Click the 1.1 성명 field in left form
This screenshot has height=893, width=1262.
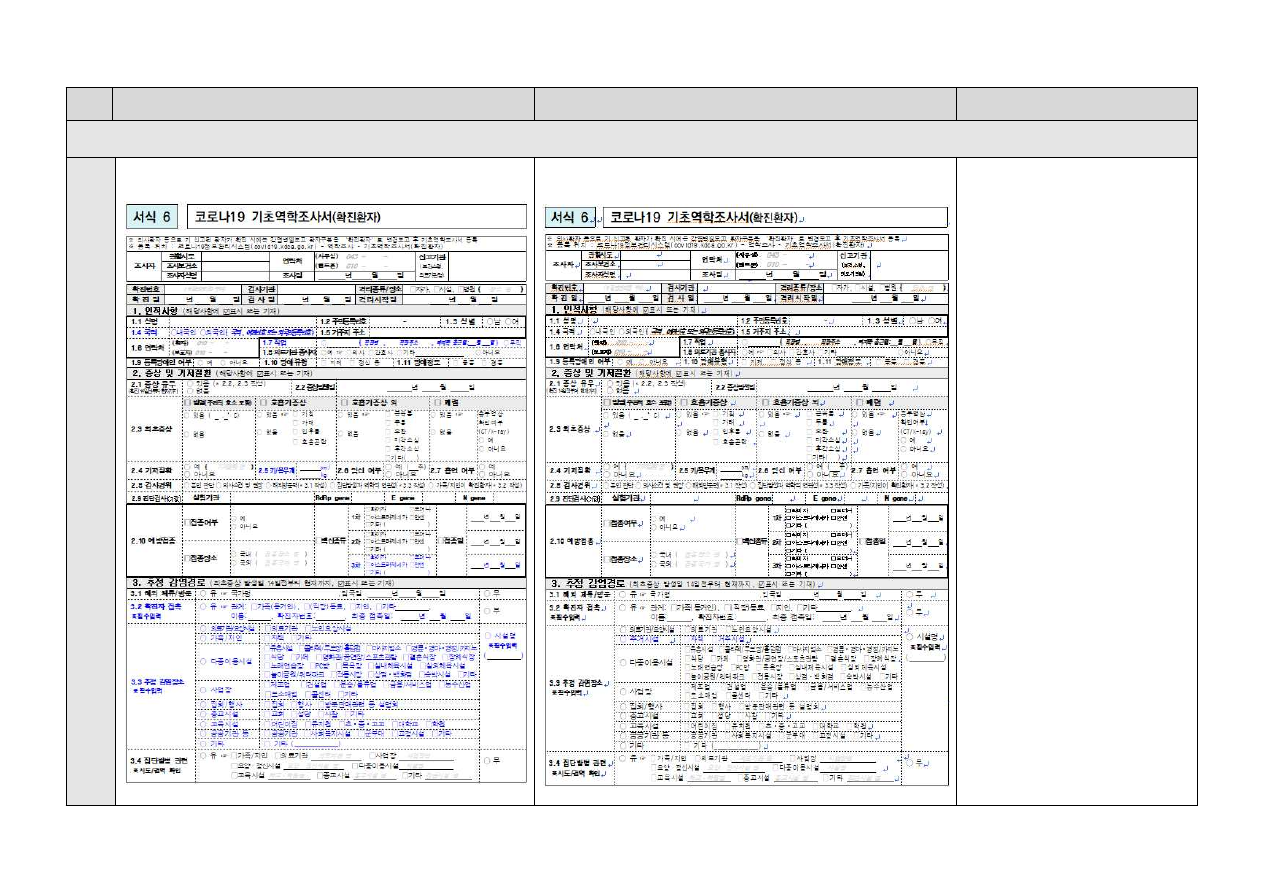[243, 322]
